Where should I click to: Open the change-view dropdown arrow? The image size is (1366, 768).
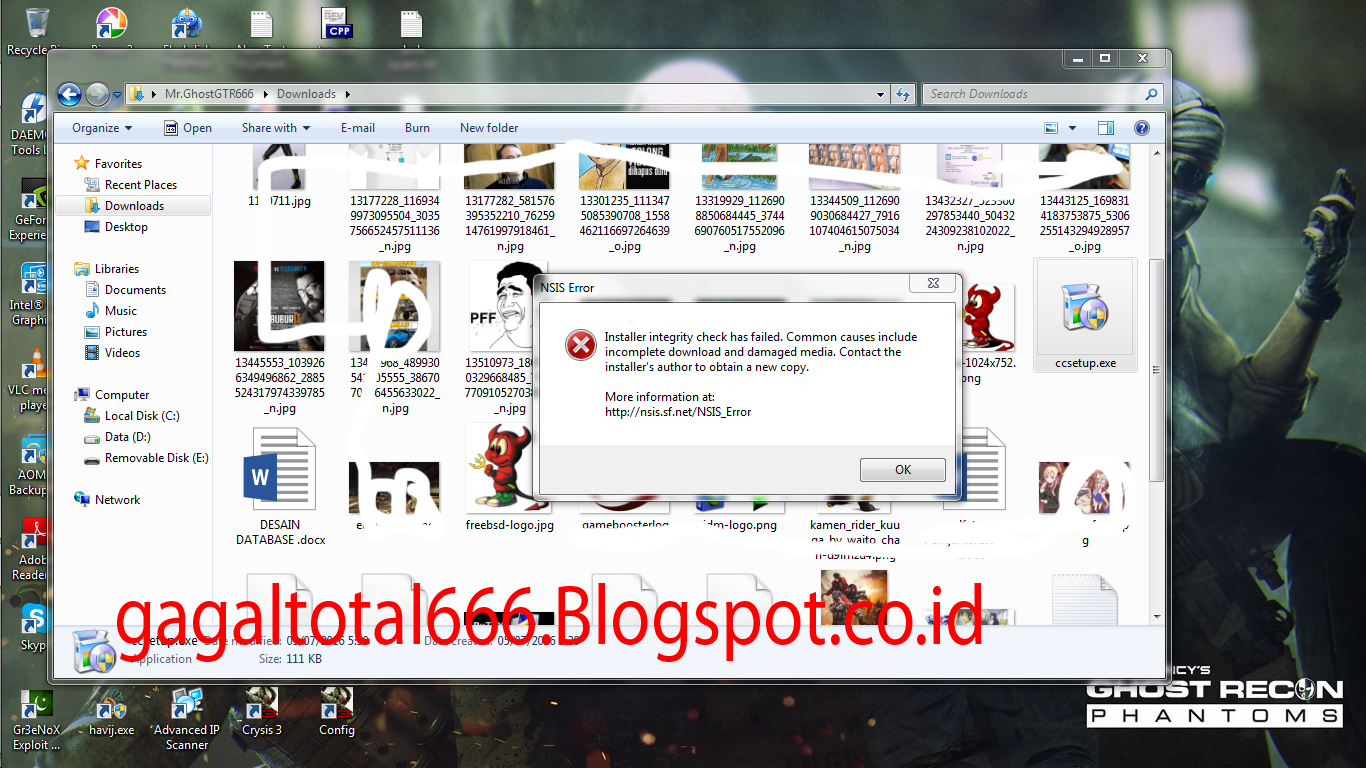coord(1072,128)
